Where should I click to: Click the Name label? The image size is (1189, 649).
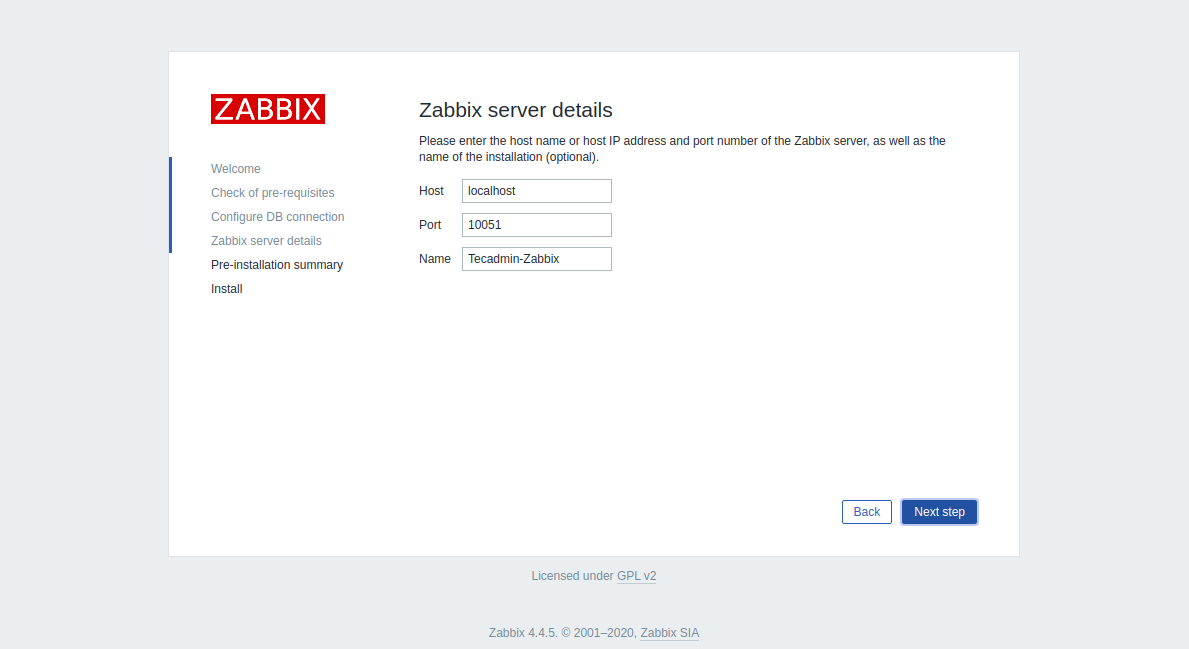coord(434,259)
